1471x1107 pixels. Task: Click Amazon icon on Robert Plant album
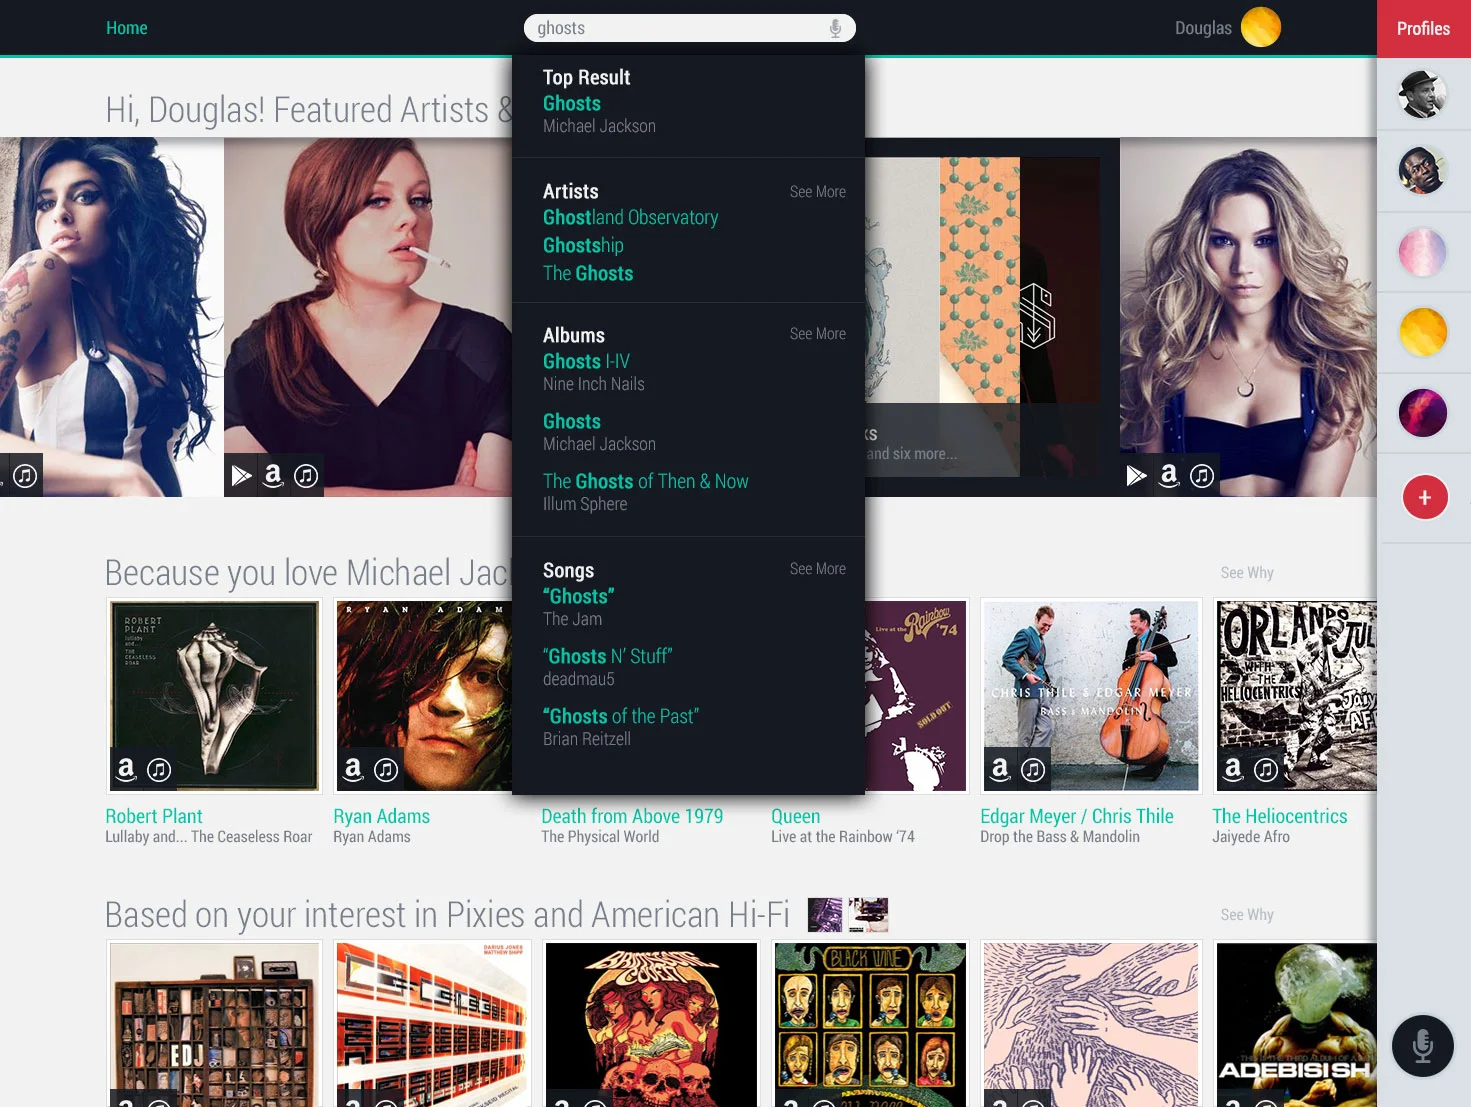[126, 769]
